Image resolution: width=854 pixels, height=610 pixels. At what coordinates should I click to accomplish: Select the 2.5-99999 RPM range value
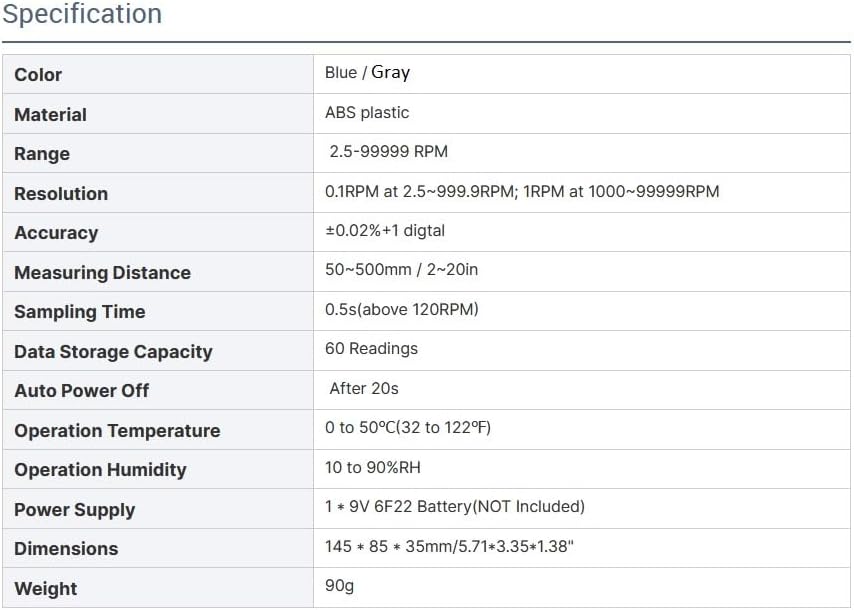(389, 152)
